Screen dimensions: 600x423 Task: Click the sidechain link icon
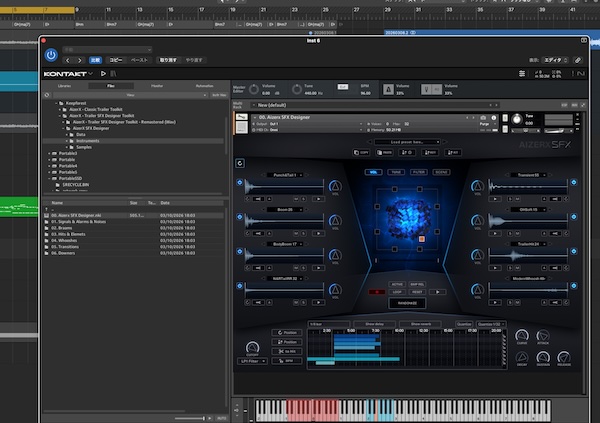coord(578,60)
